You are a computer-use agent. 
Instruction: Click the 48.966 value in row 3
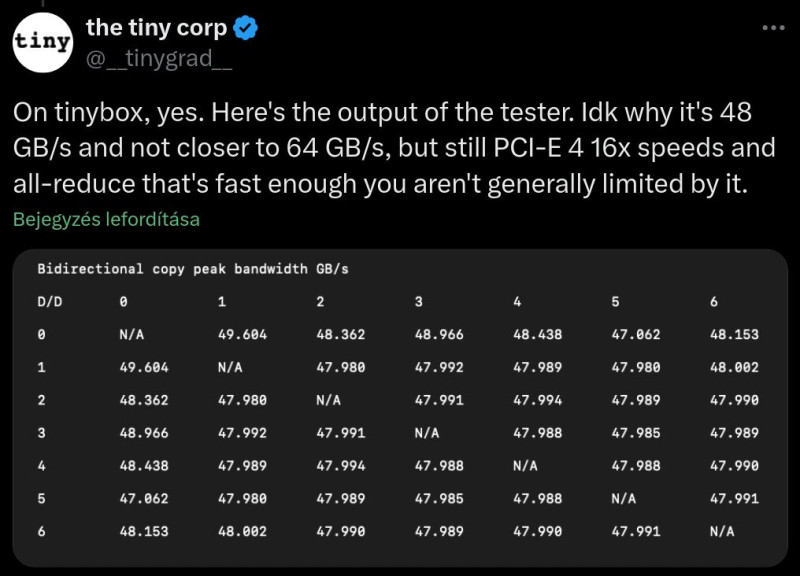[144, 433]
